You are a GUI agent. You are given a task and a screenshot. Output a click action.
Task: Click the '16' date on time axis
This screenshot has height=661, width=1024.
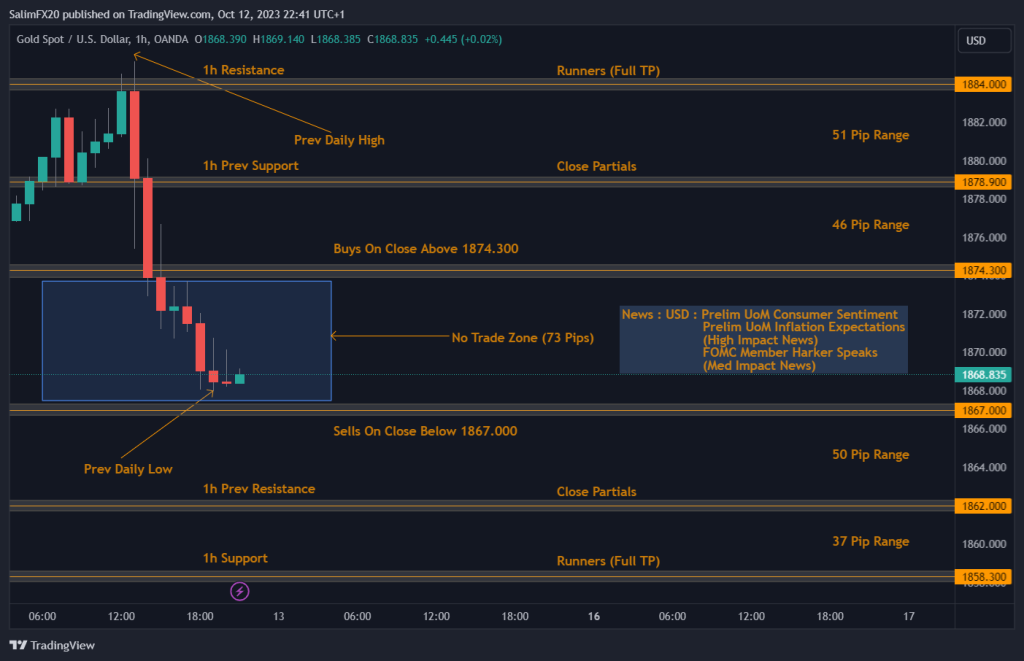click(594, 616)
